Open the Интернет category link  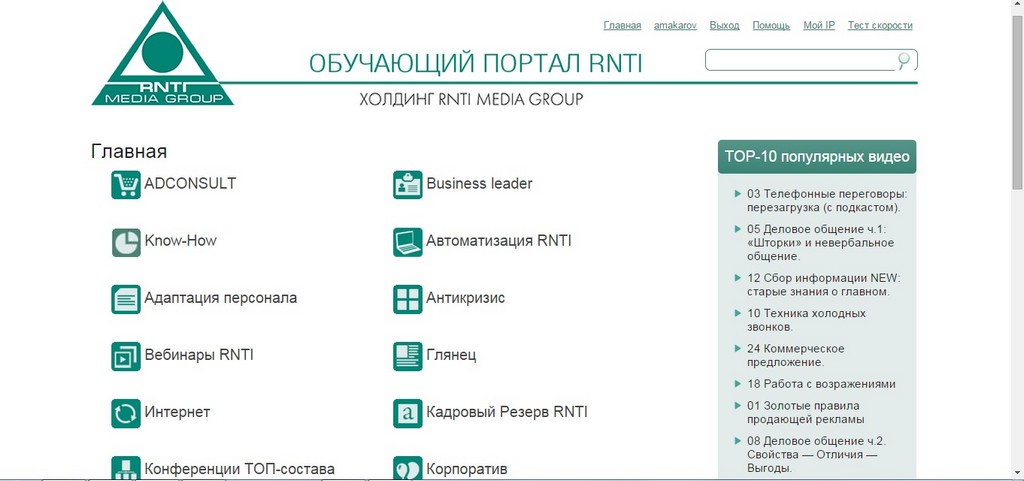pyautogui.click(x=177, y=412)
